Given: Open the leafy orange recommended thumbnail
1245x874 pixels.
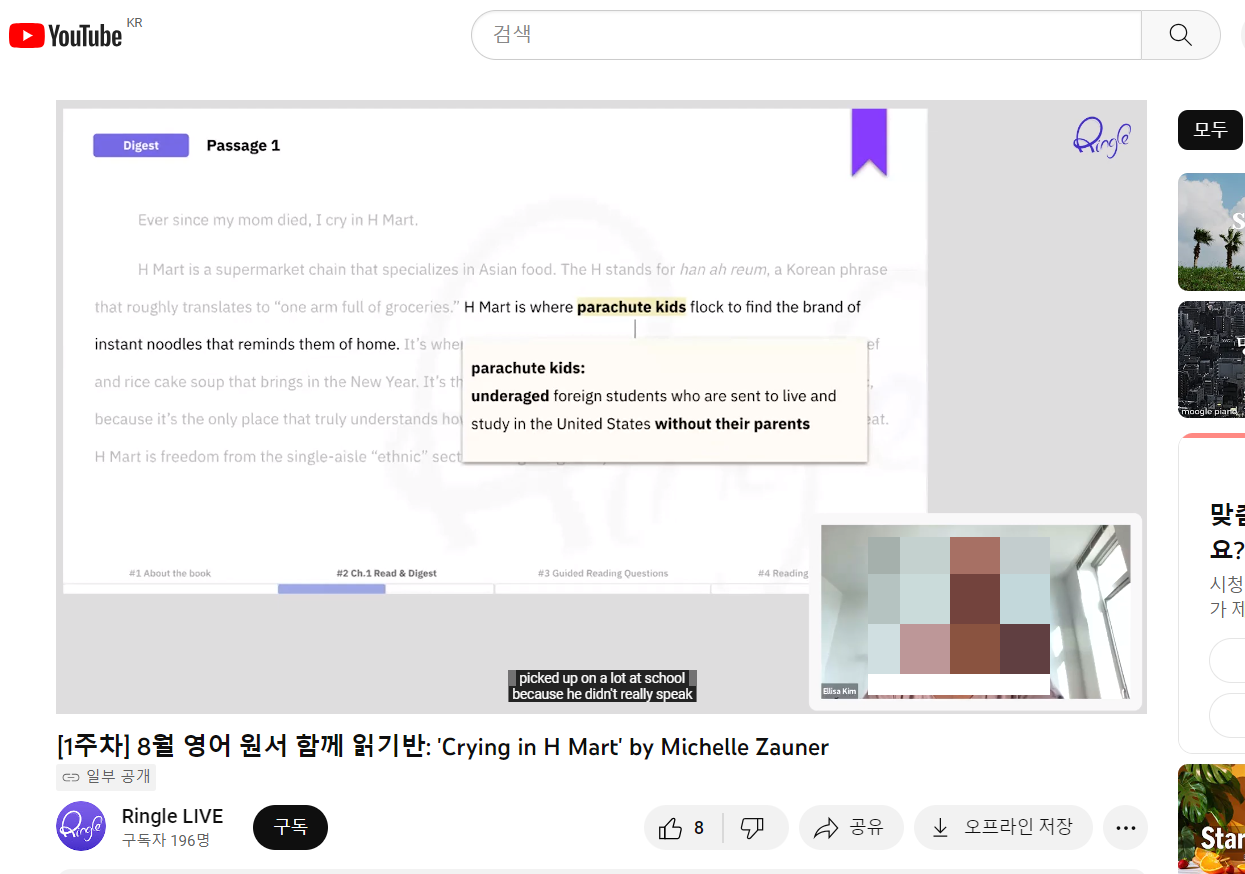Looking at the screenshot, I should (x=1211, y=819).
